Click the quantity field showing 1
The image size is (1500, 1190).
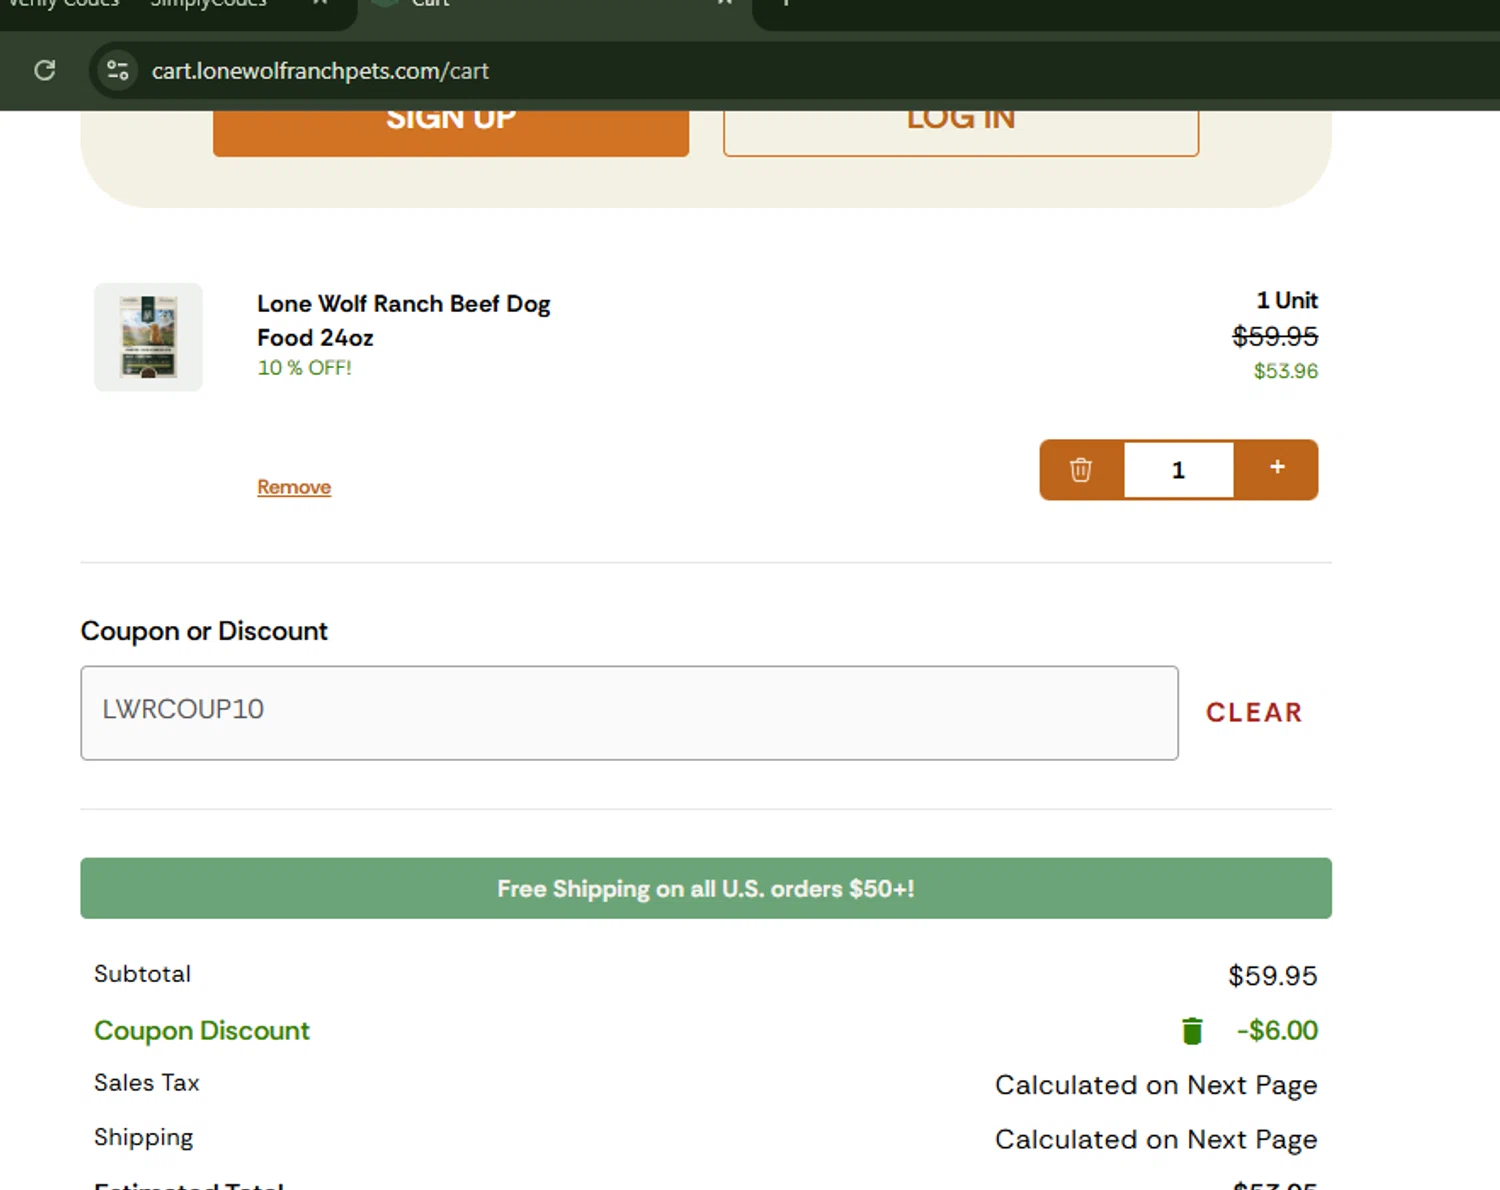[x=1178, y=470]
